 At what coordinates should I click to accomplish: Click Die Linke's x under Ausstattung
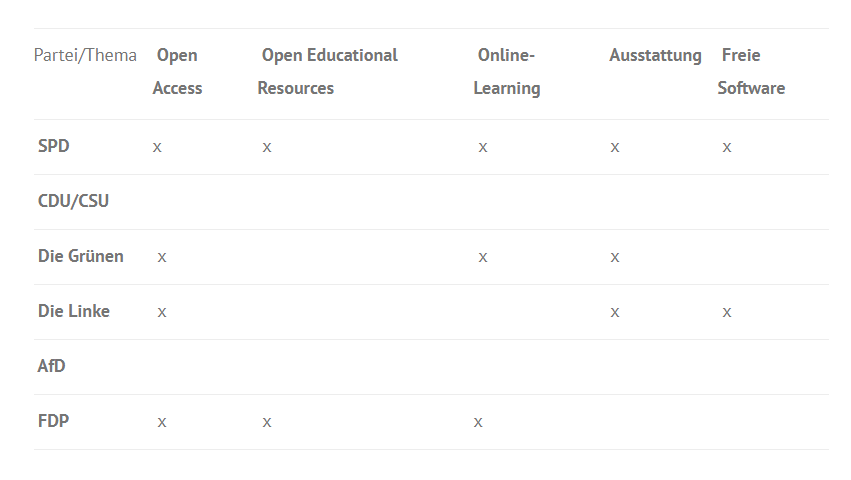pyautogui.click(x=615, y=312)
